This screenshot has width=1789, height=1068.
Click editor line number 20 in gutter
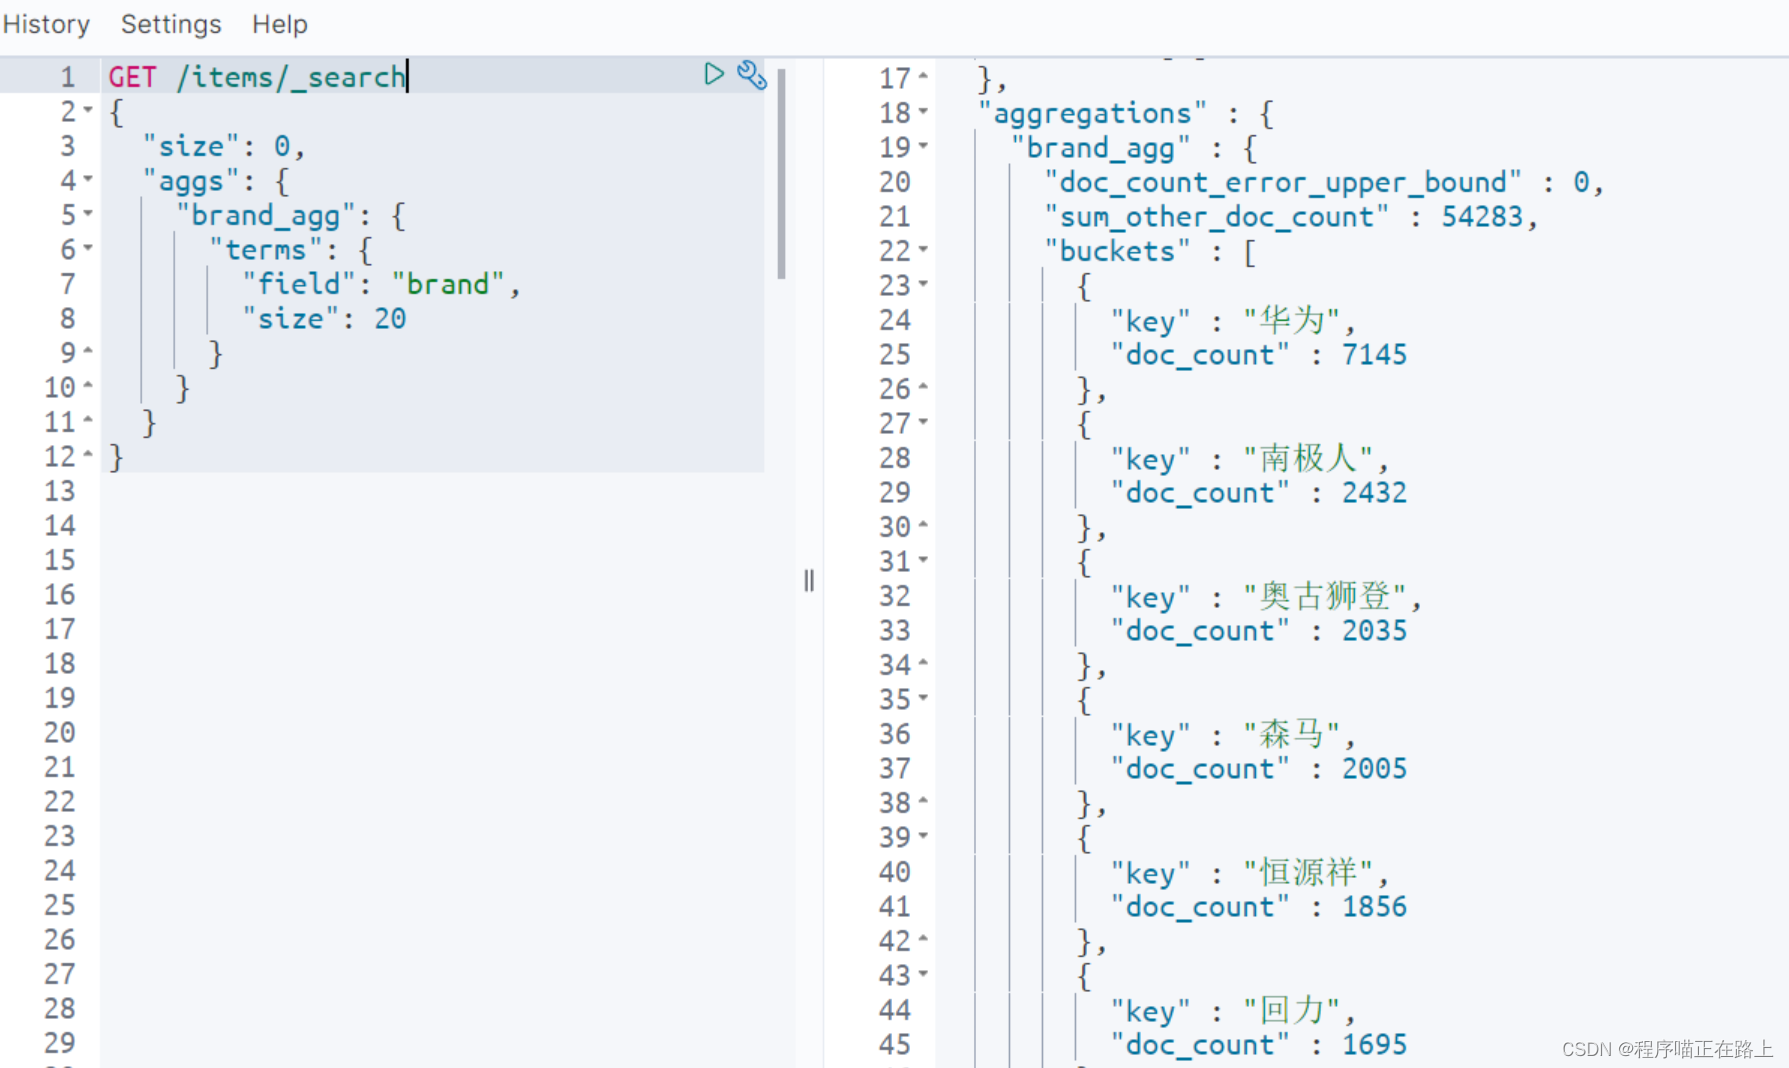60,732
